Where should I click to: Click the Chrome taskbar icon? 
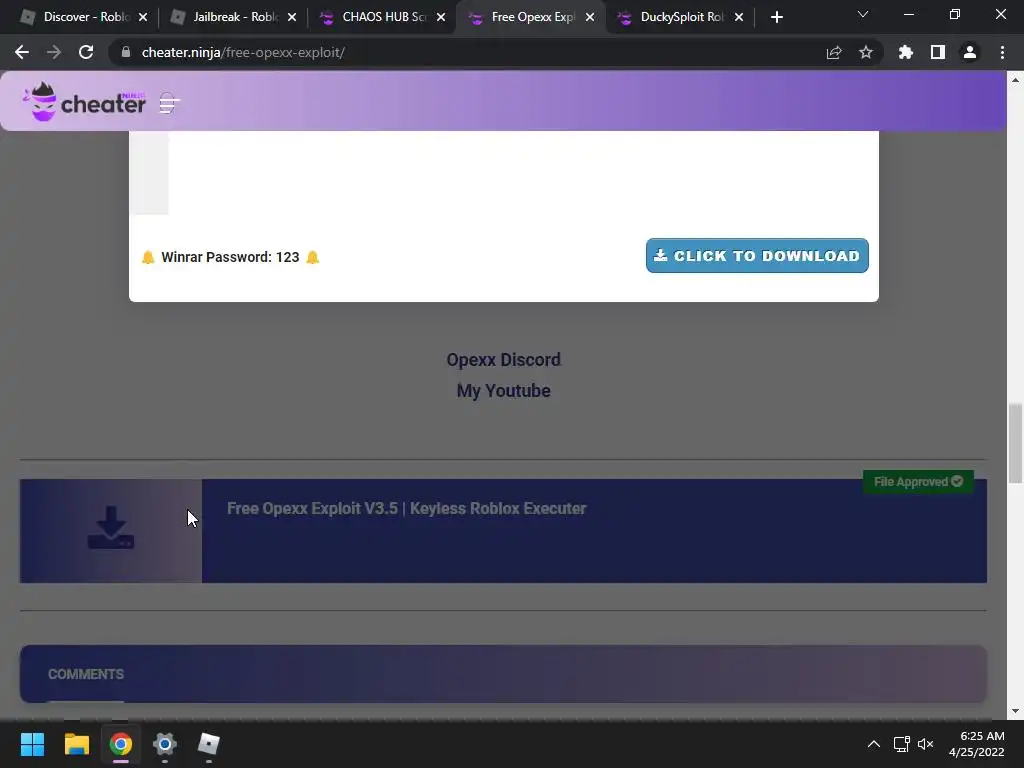point(121,744)
